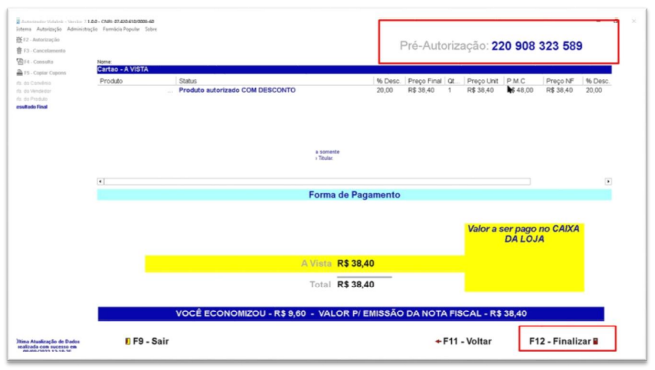This screenshot has width=655, height=370.
Task: Click the F11 Voltar red arrow icon
Action: 438,342
